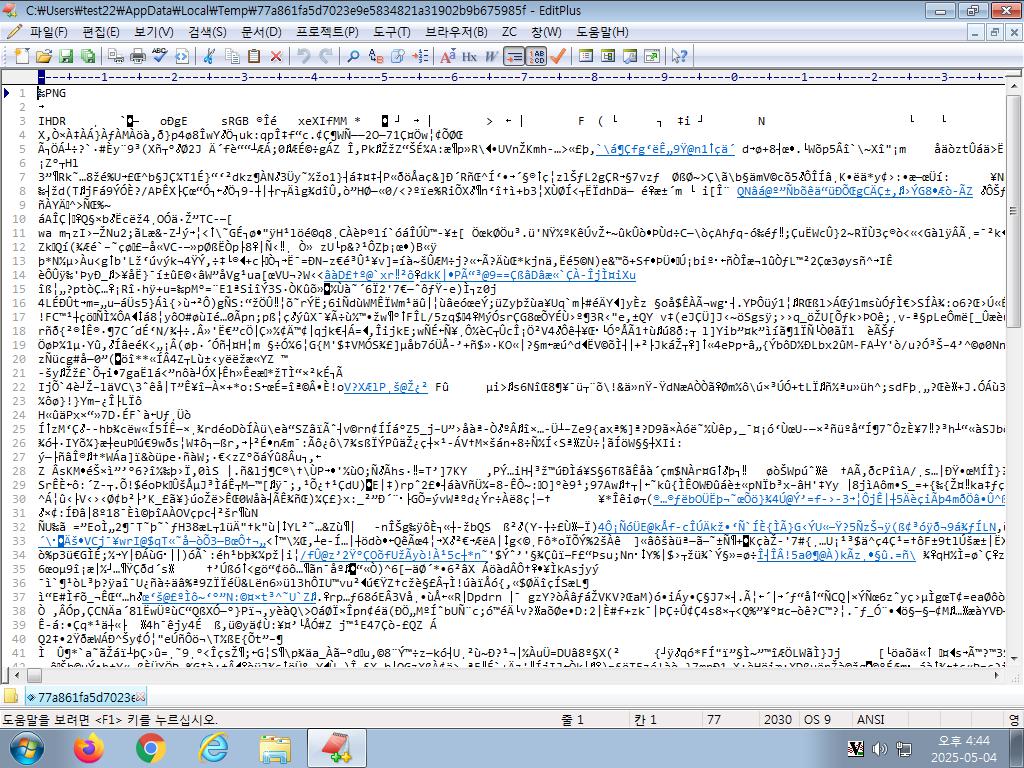Viewport: 1024px width, 768px height.
Task: Click the Redo arrow icon
Action: pyautogui.click(x=326, y=56)
